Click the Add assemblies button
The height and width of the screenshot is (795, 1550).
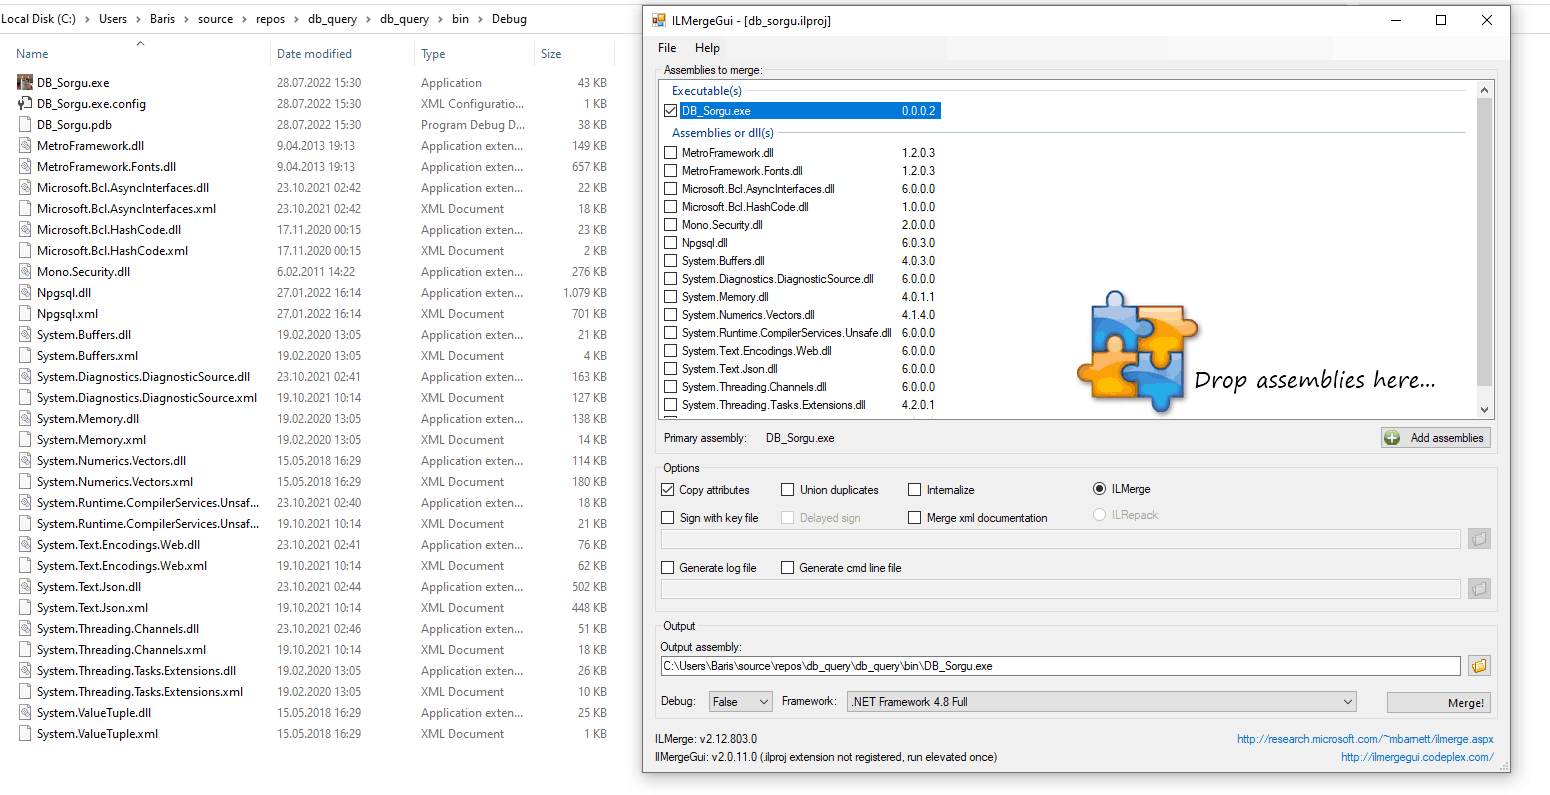1436,438
